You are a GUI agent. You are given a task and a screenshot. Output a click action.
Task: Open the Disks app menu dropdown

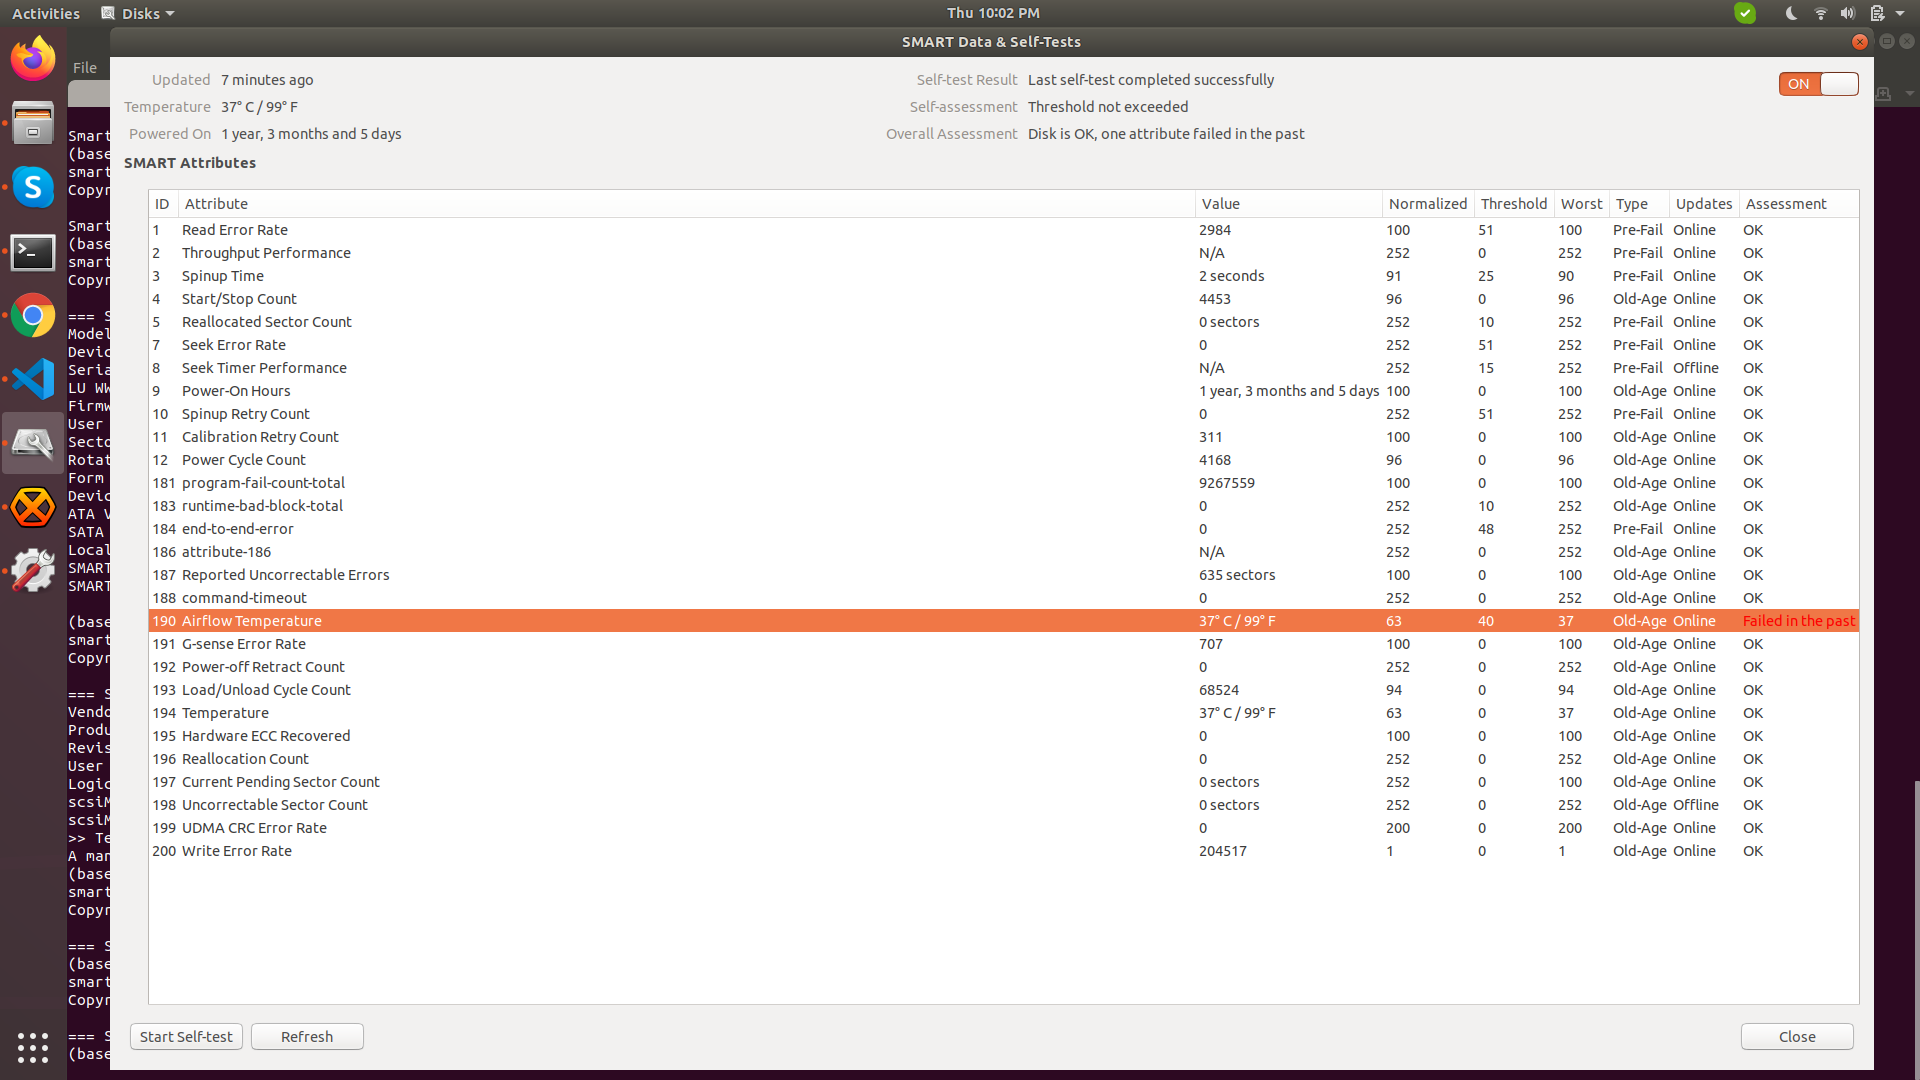coord(138,13)
